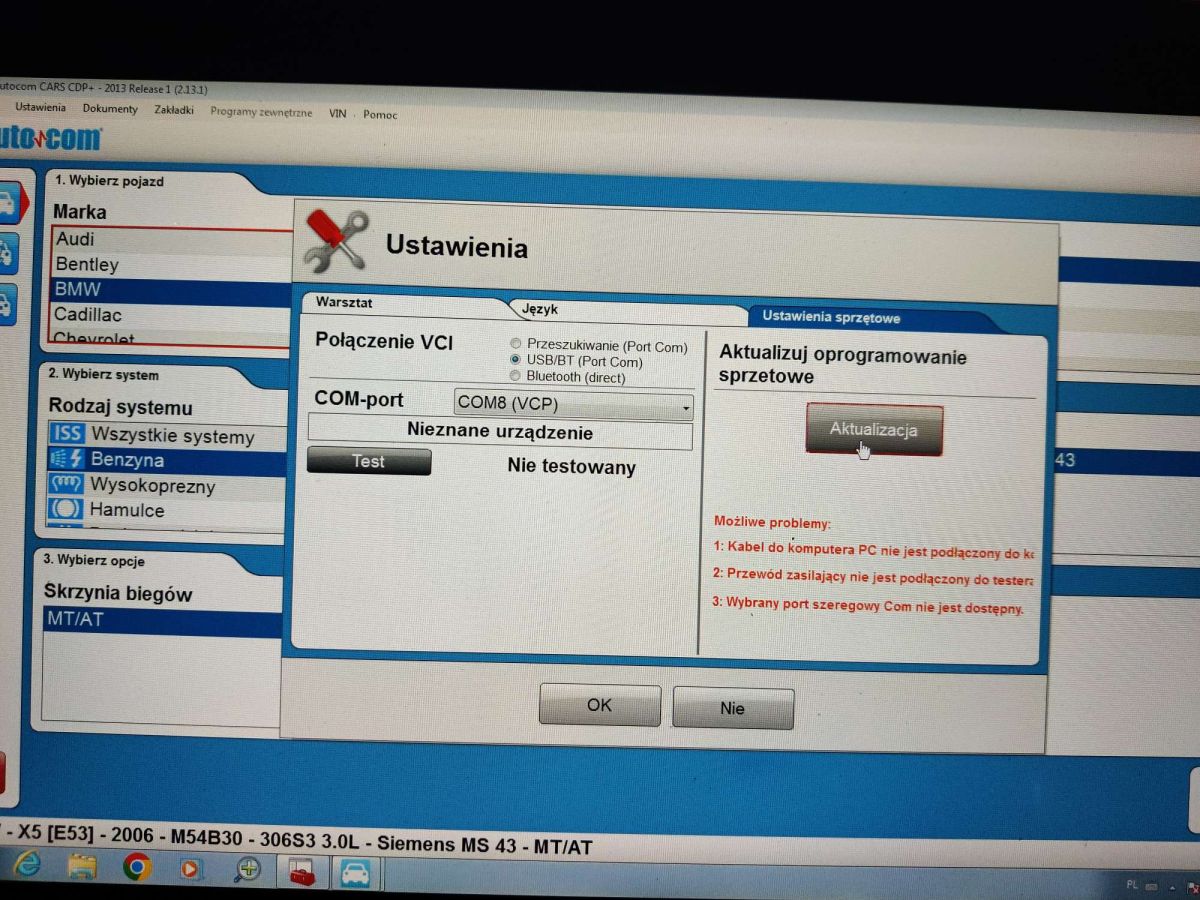Select Wysokoprezny system type row

pos(167,485)
